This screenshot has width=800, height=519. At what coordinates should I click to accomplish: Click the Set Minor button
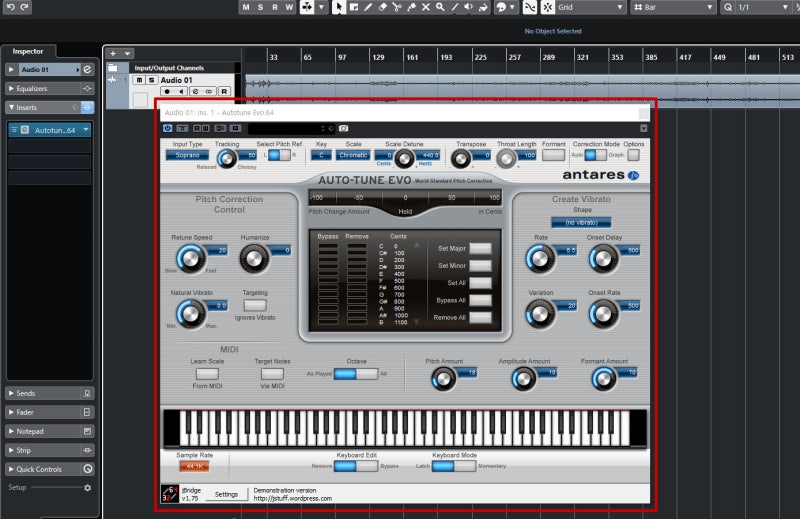click(x=480, y=266)
